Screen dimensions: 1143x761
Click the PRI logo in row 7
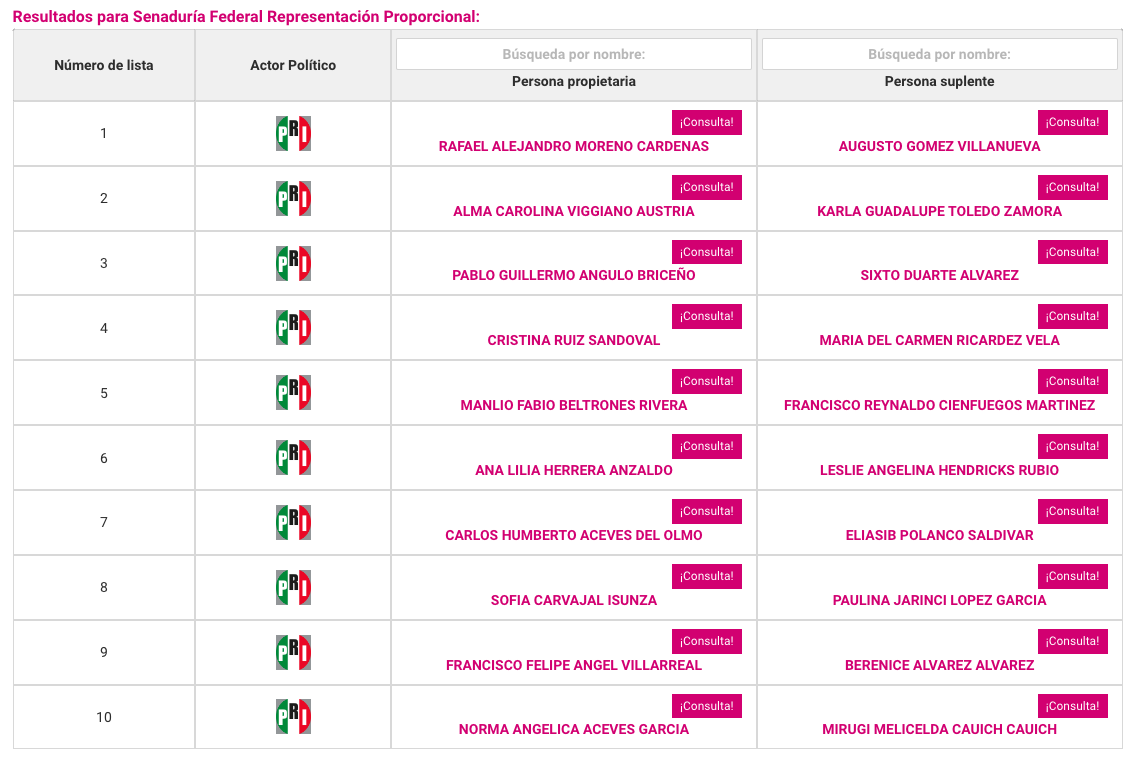tap(293, 523)
